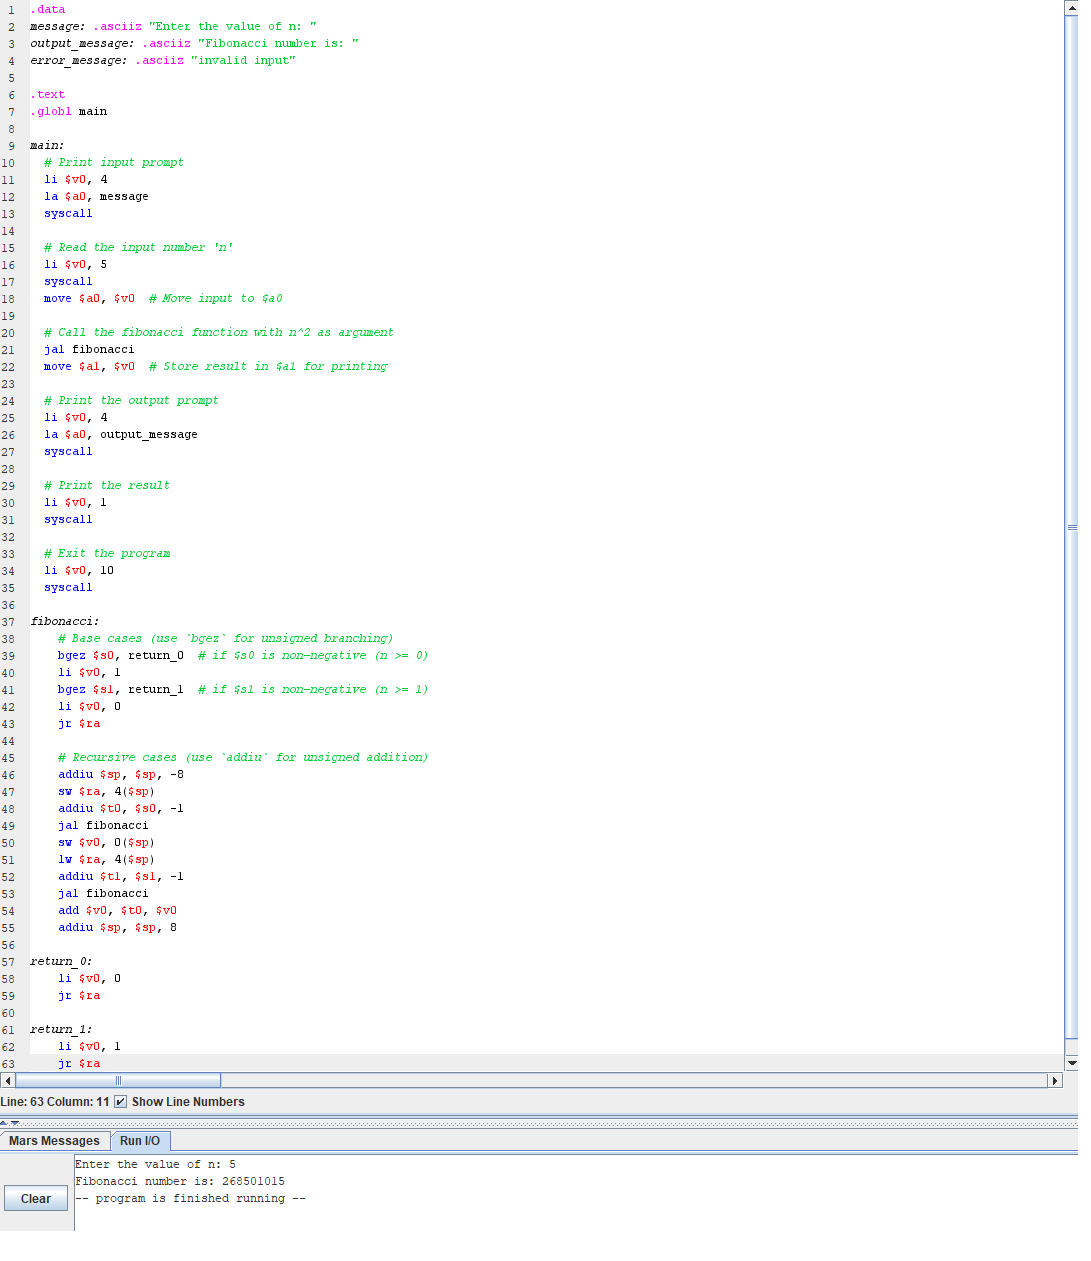Click the horizontal scrollbar left arrow
This screenshot has height=1261, width=1091.
click(x=7, y=1080)
